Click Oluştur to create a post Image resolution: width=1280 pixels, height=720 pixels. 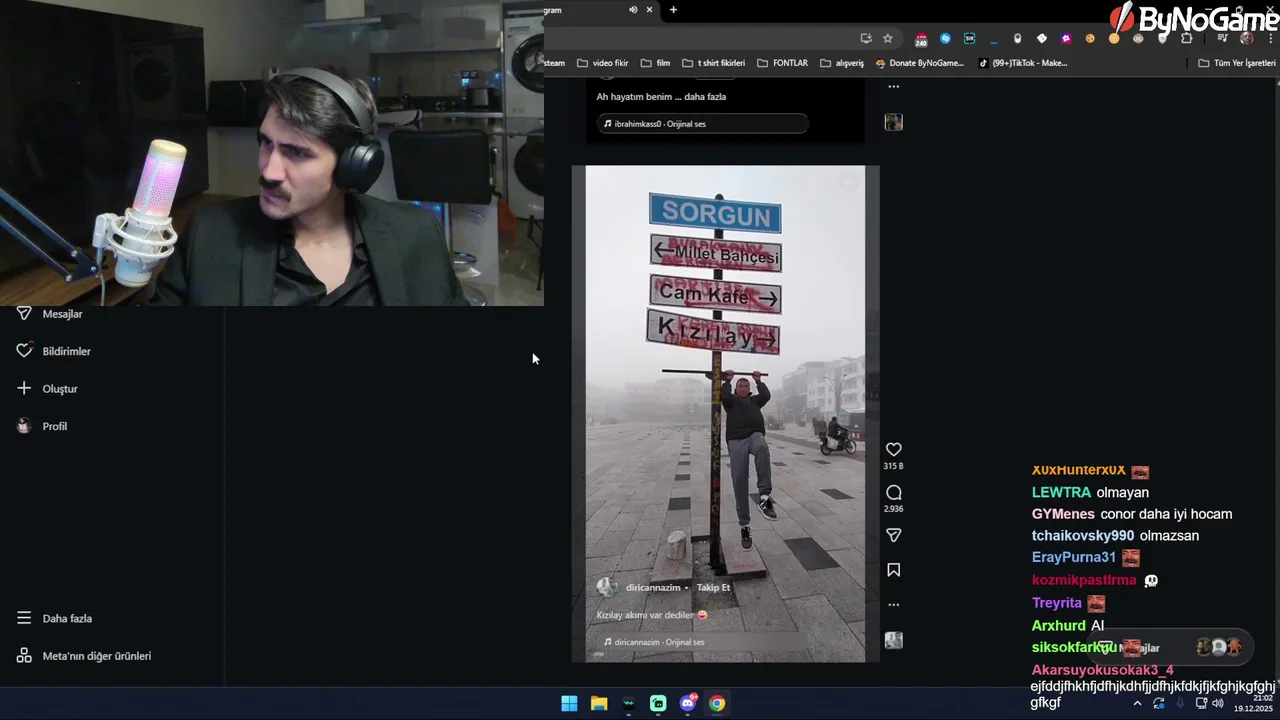point(60,389)
